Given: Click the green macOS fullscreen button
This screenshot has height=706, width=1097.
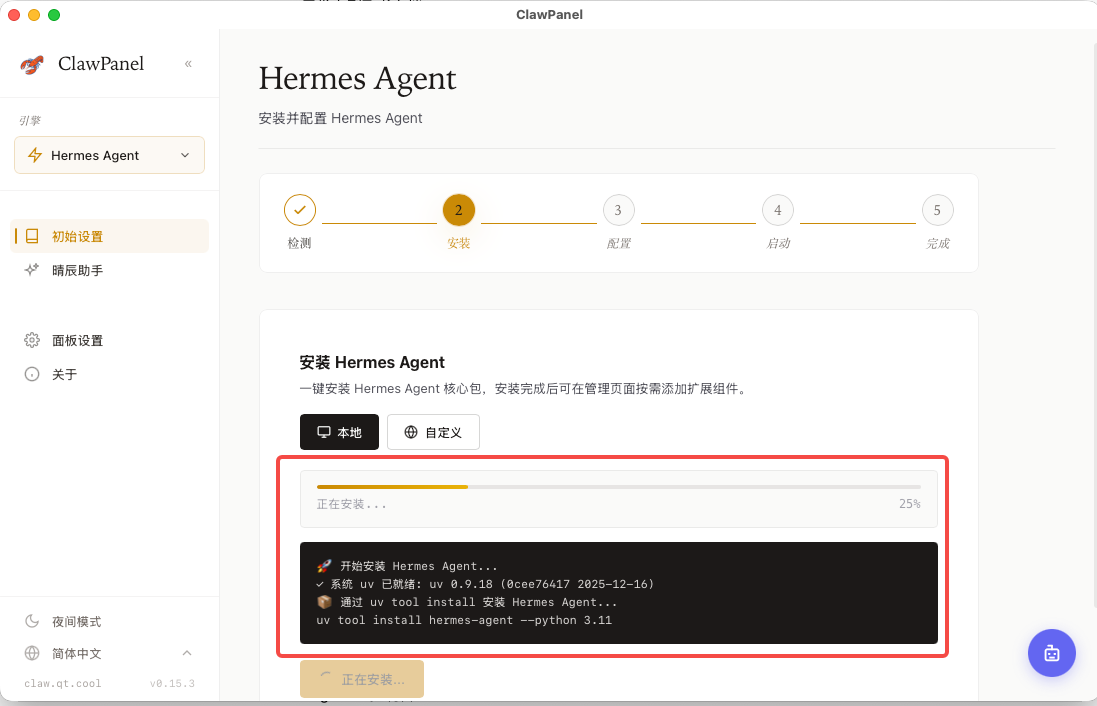Looking at the screenshot, I should tap(54, 15).
